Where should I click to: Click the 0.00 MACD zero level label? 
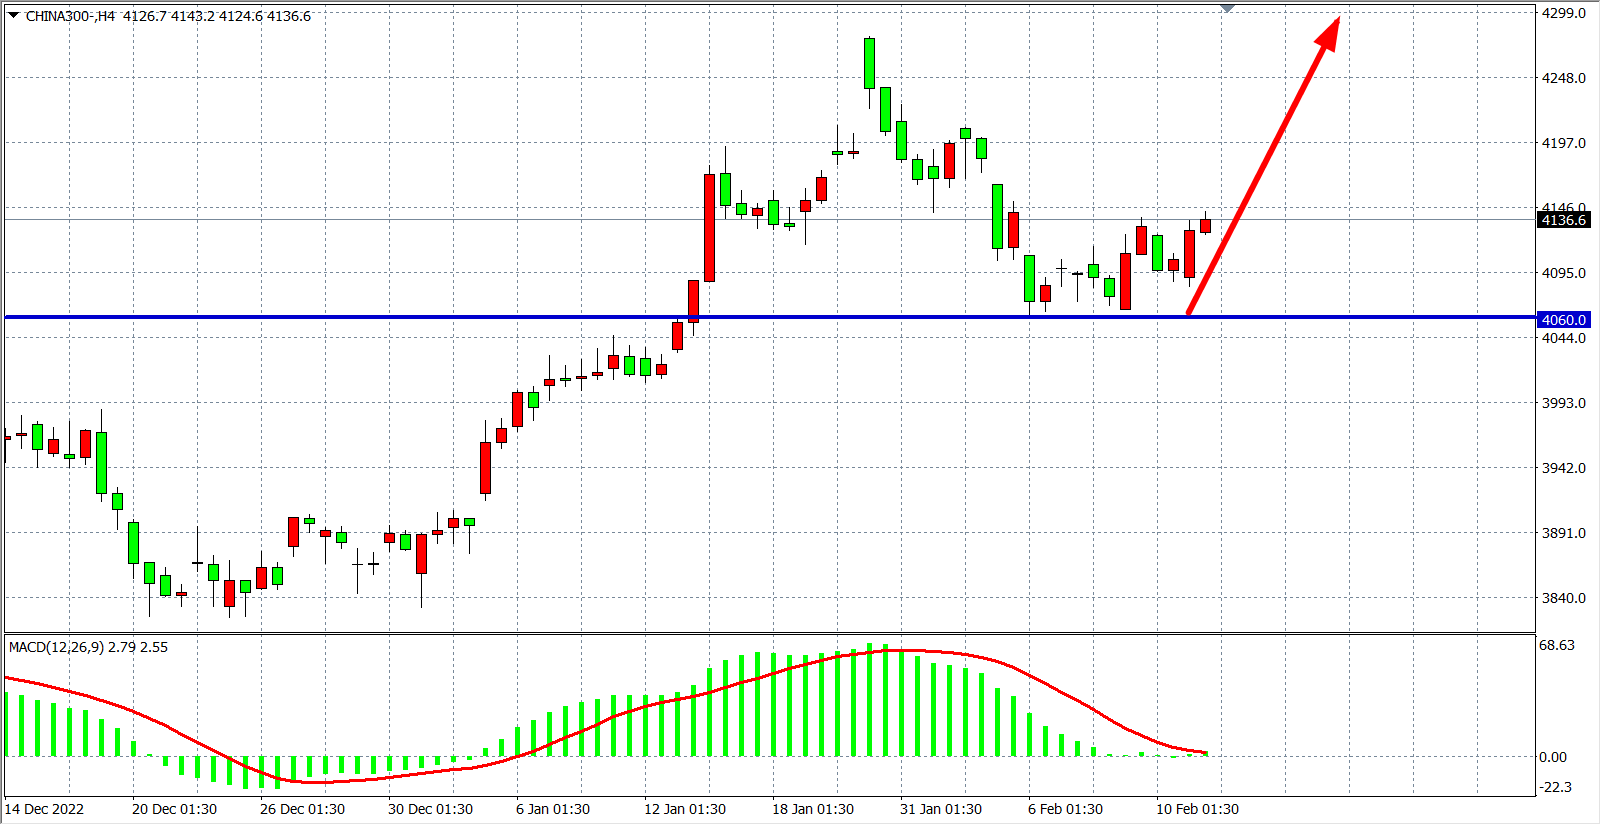[1553, 757]
